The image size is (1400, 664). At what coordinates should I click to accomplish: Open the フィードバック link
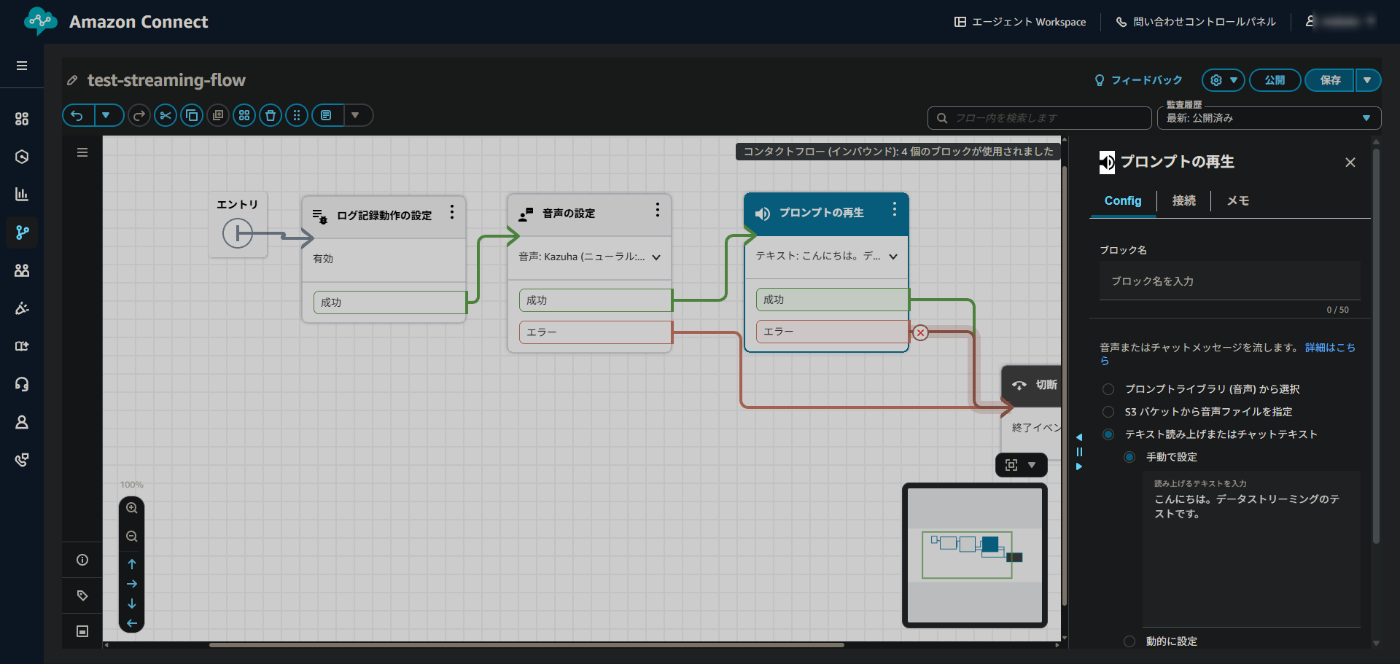pyautogui.click(x=1138, y=80)
